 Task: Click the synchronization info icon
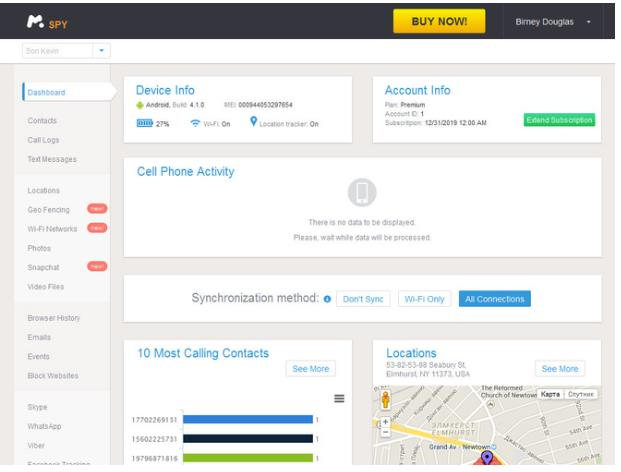(x=326, y=299)
